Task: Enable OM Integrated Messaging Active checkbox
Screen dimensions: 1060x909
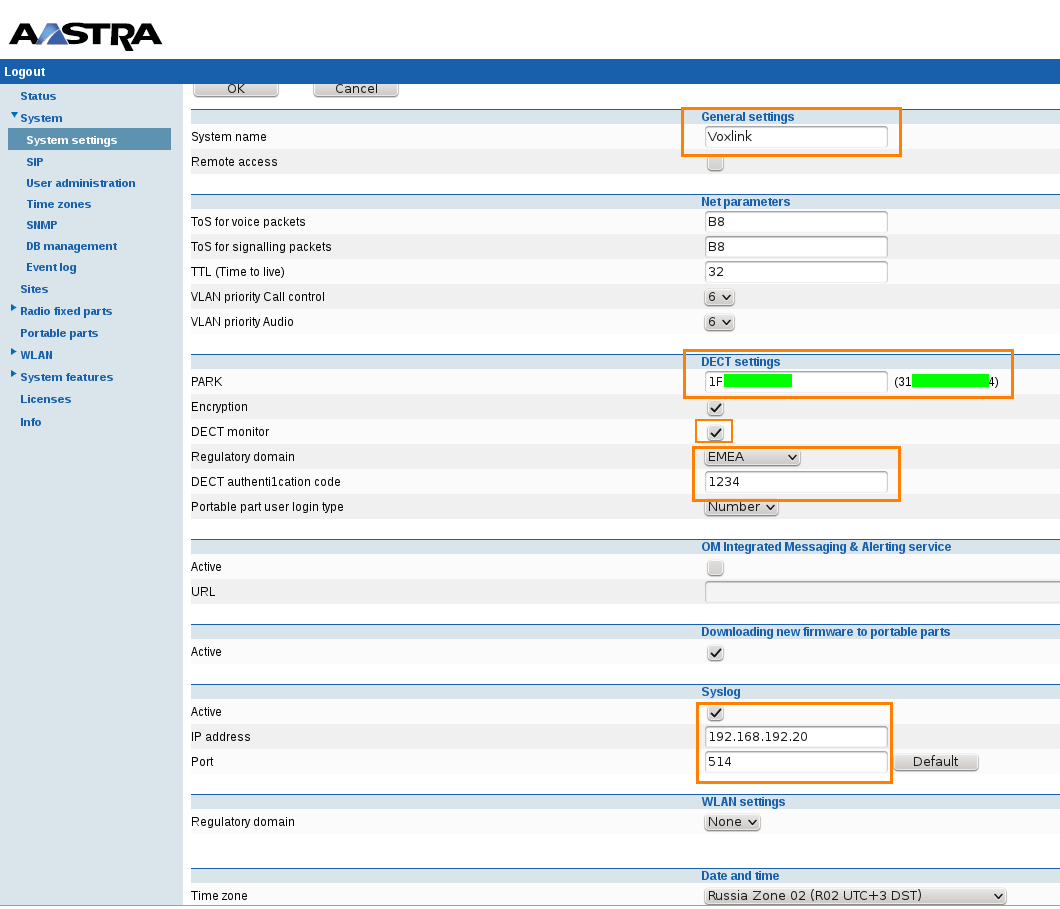Action: point(715,568)
